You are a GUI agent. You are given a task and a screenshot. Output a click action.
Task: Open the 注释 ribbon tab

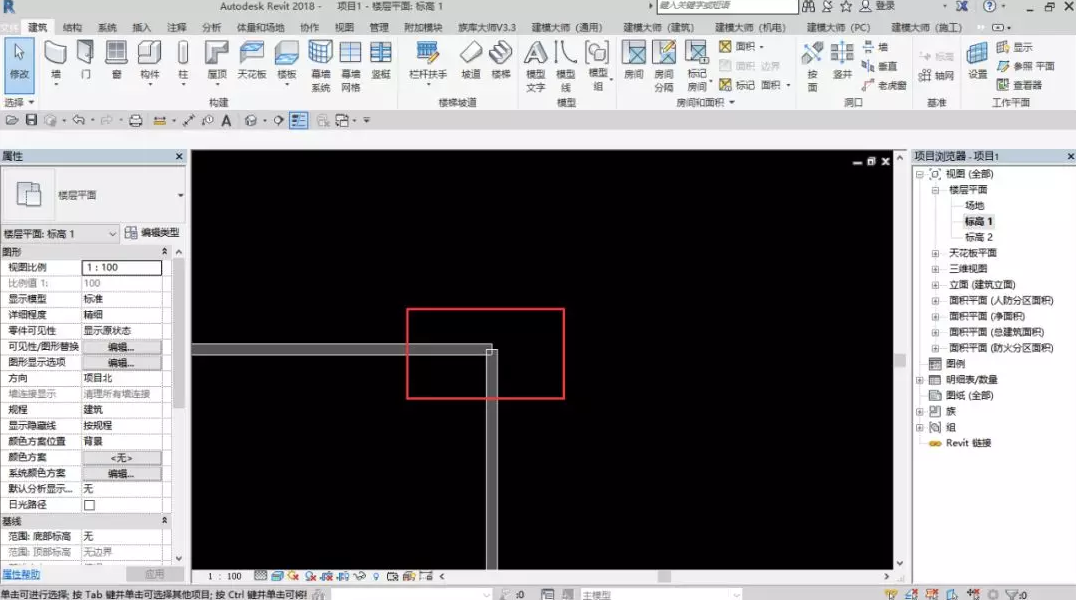click(176, 27)
